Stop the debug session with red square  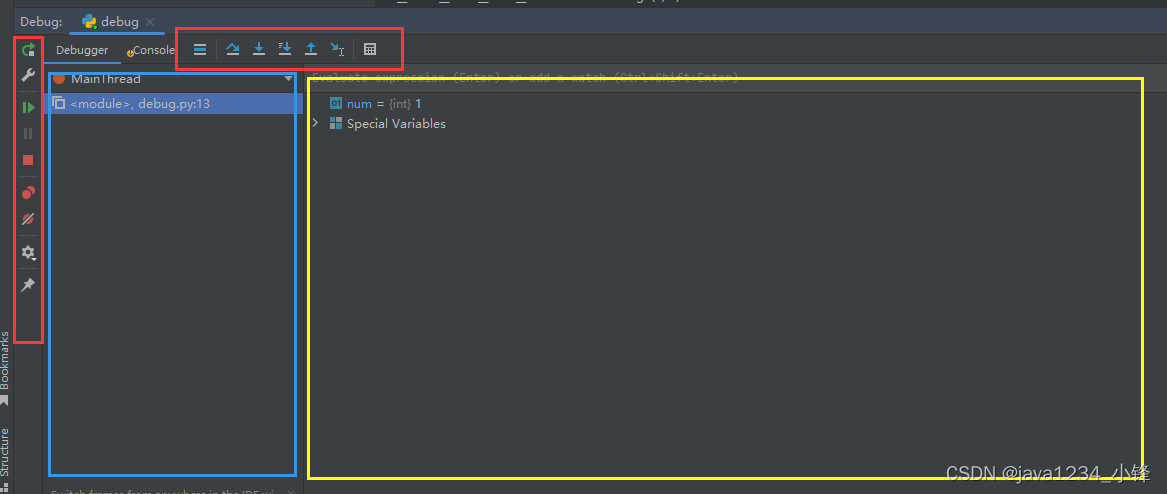(28, 160)
